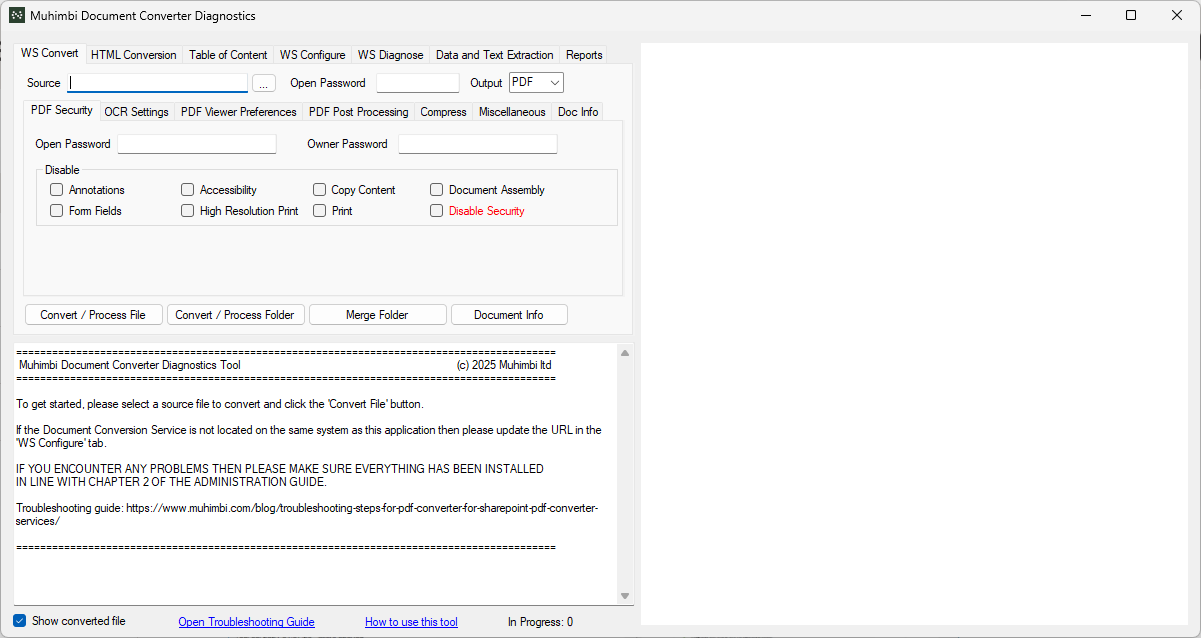Viewport: 1201px width, 638px height.
Task: Go to the PDF Post Processing tab
Action: (358, 112)
